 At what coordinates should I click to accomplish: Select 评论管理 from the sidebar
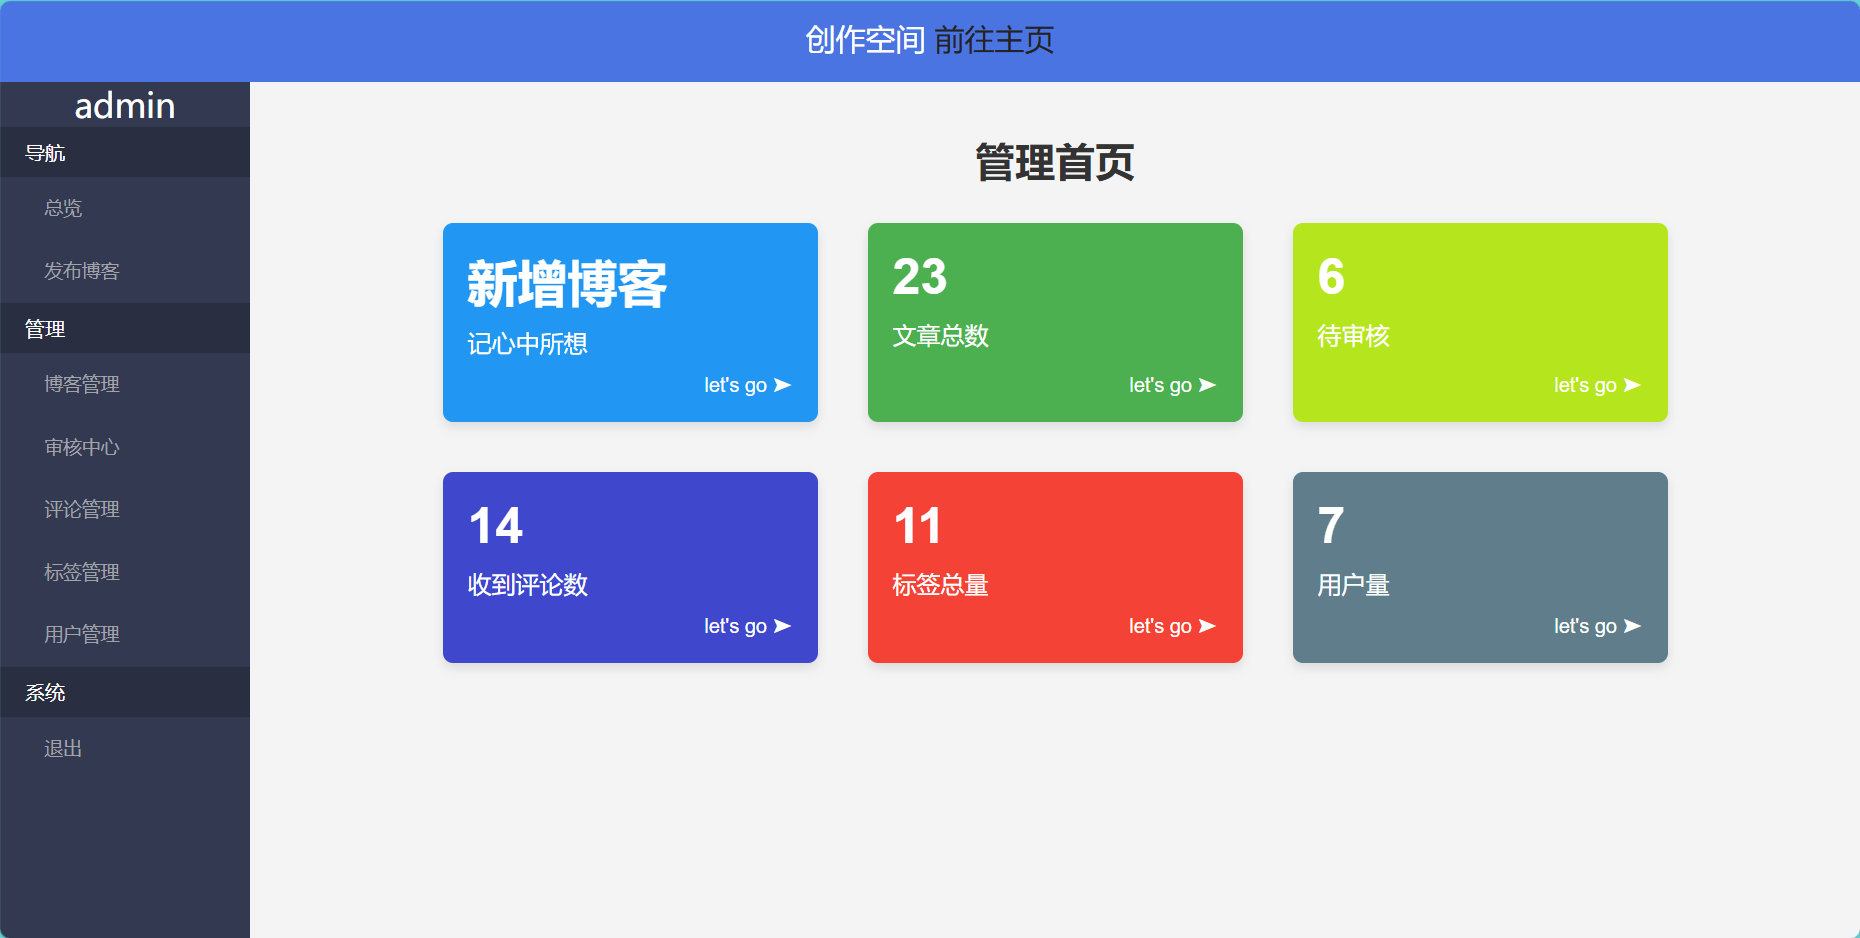click(82, 509)
